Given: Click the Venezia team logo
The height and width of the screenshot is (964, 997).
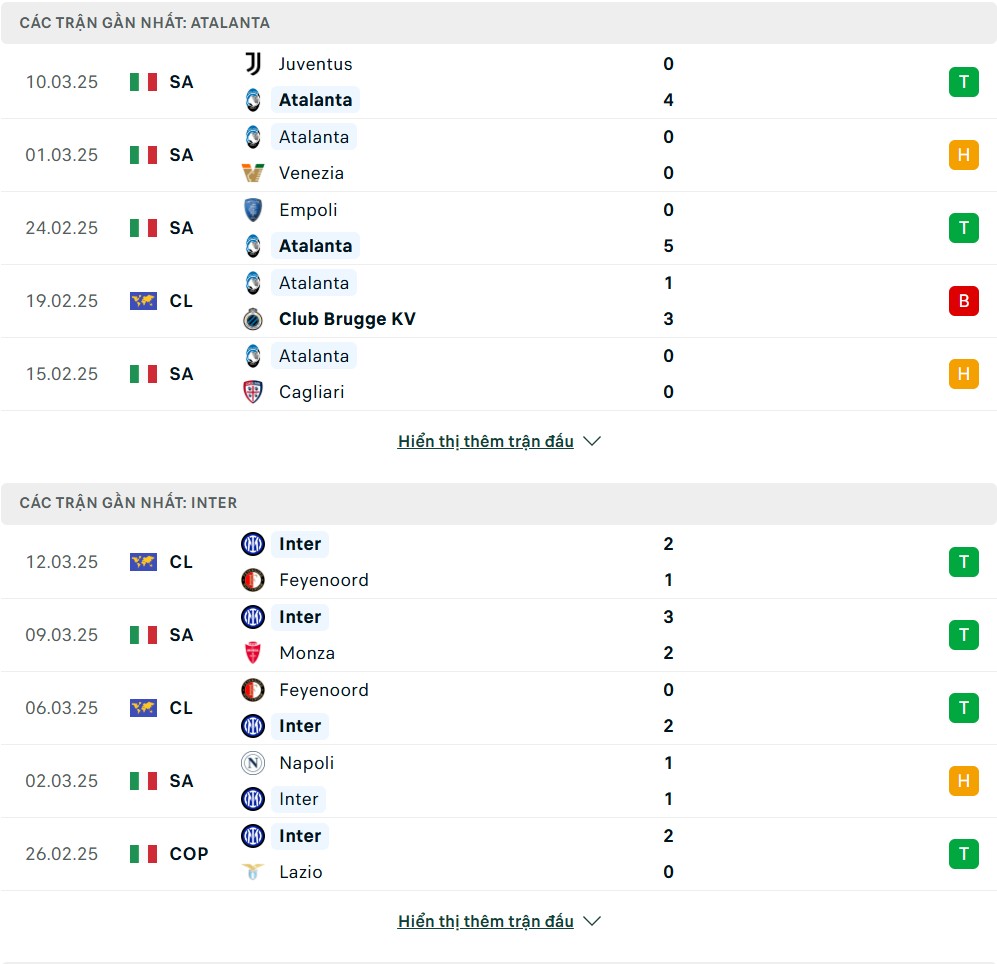Looking at the screenshot, I should pos(253,173).
